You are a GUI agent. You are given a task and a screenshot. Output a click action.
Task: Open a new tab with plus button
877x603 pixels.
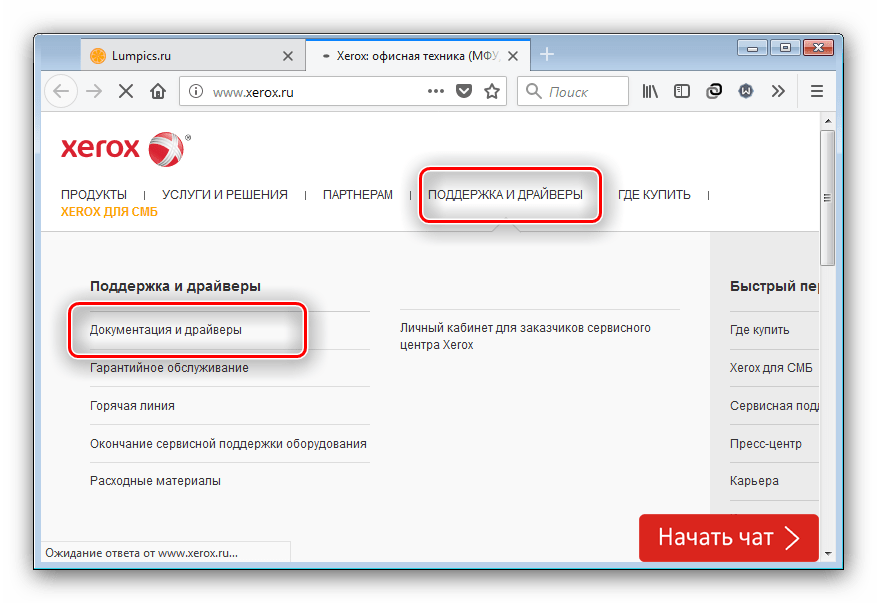pos(547,55)
